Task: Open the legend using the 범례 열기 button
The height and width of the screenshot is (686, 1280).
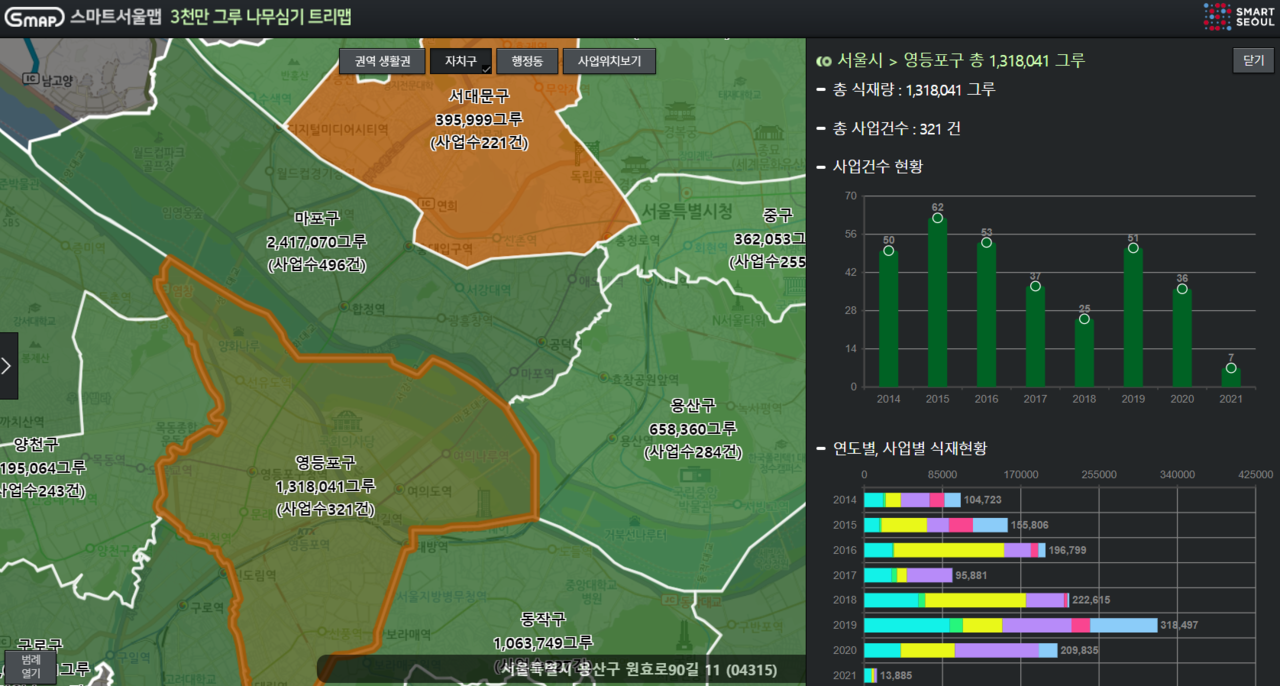Action: 29,664
